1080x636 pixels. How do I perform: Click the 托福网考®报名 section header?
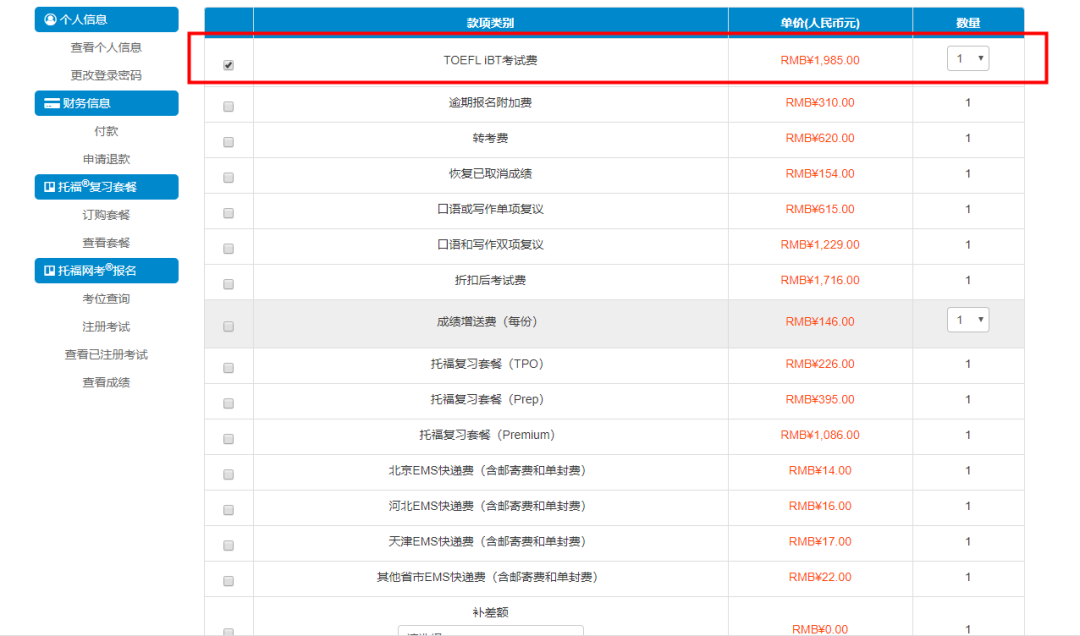106,270
